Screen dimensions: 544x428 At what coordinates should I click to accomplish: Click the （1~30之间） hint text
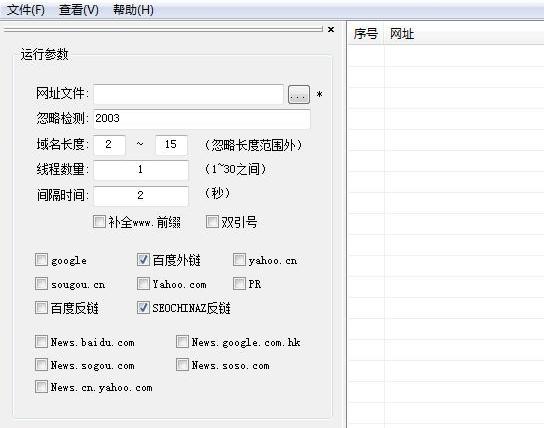pos(235,169)
